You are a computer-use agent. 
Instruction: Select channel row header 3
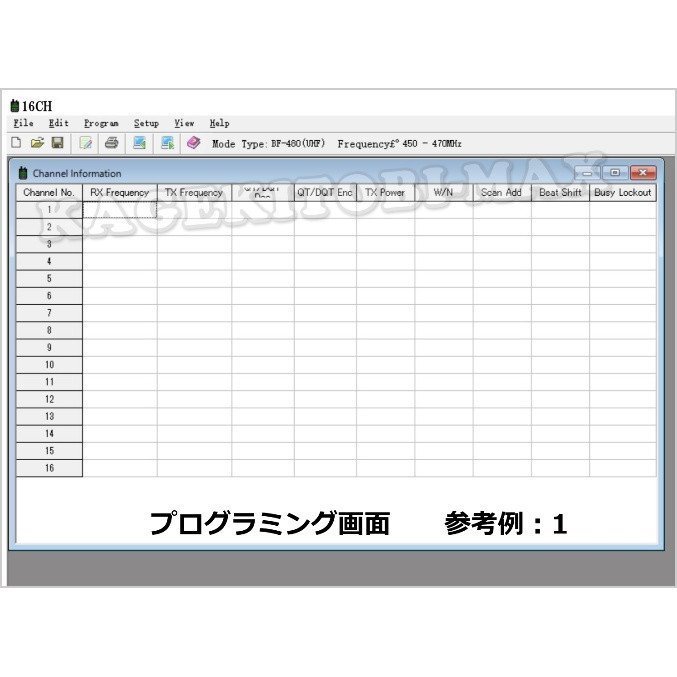(49, 244)
